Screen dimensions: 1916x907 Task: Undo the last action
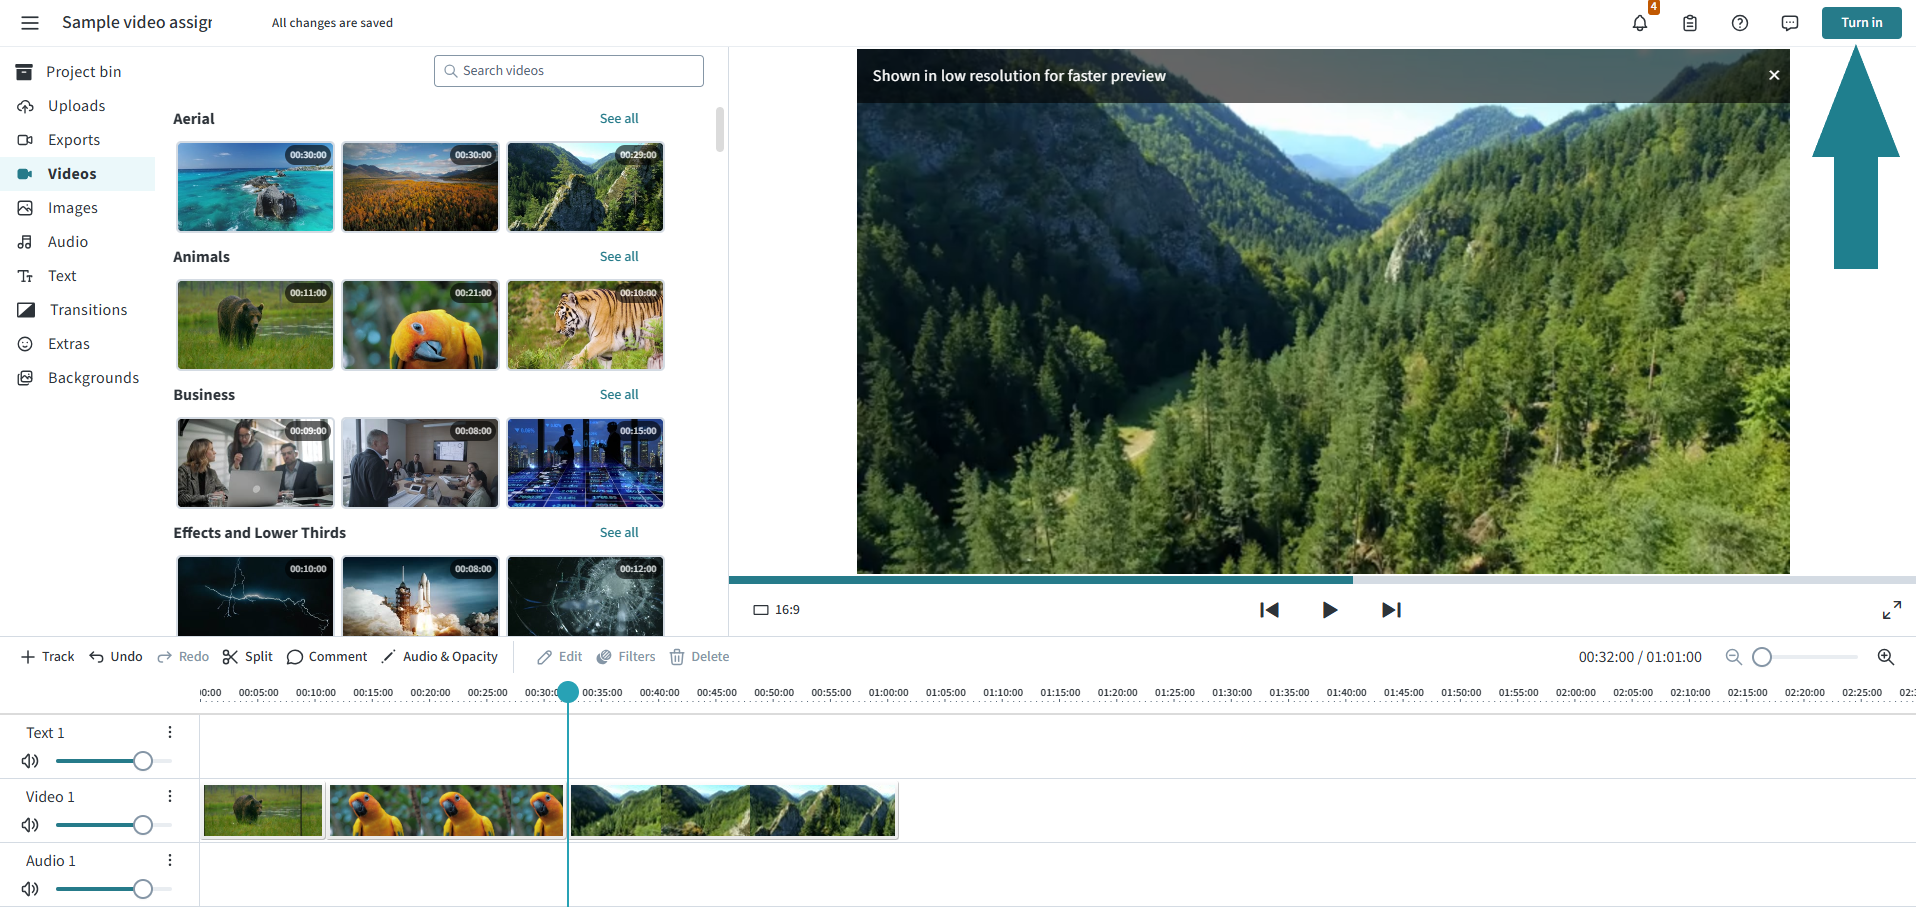[116, 657]
